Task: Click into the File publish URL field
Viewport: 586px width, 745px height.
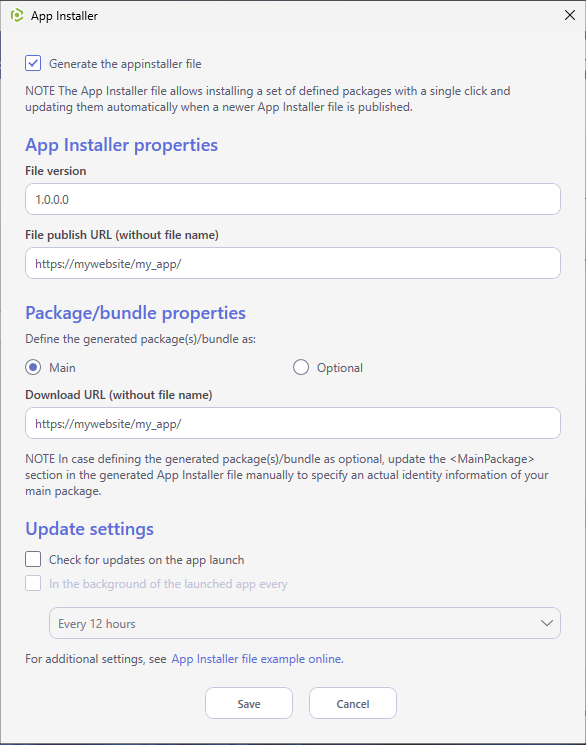Action: 293,263
